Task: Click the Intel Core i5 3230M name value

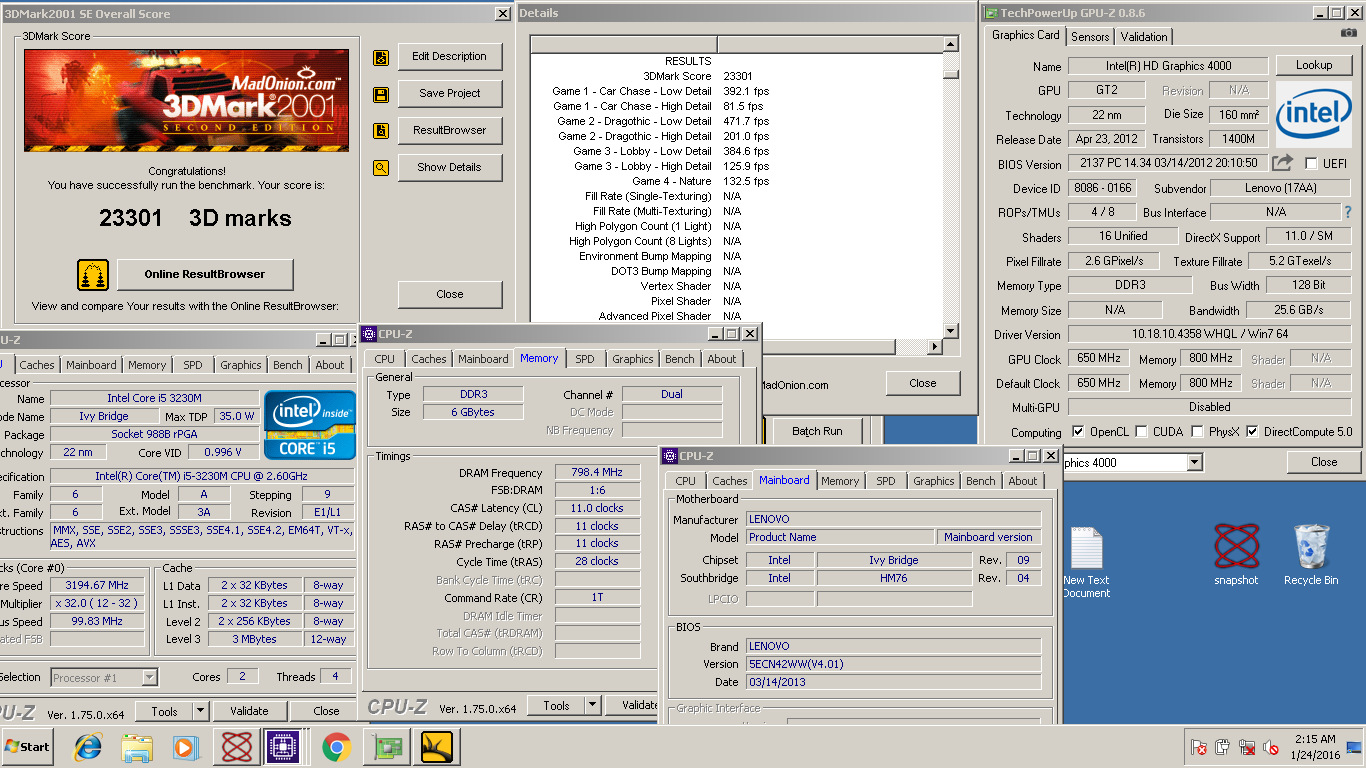Action: tap(154, 398)
